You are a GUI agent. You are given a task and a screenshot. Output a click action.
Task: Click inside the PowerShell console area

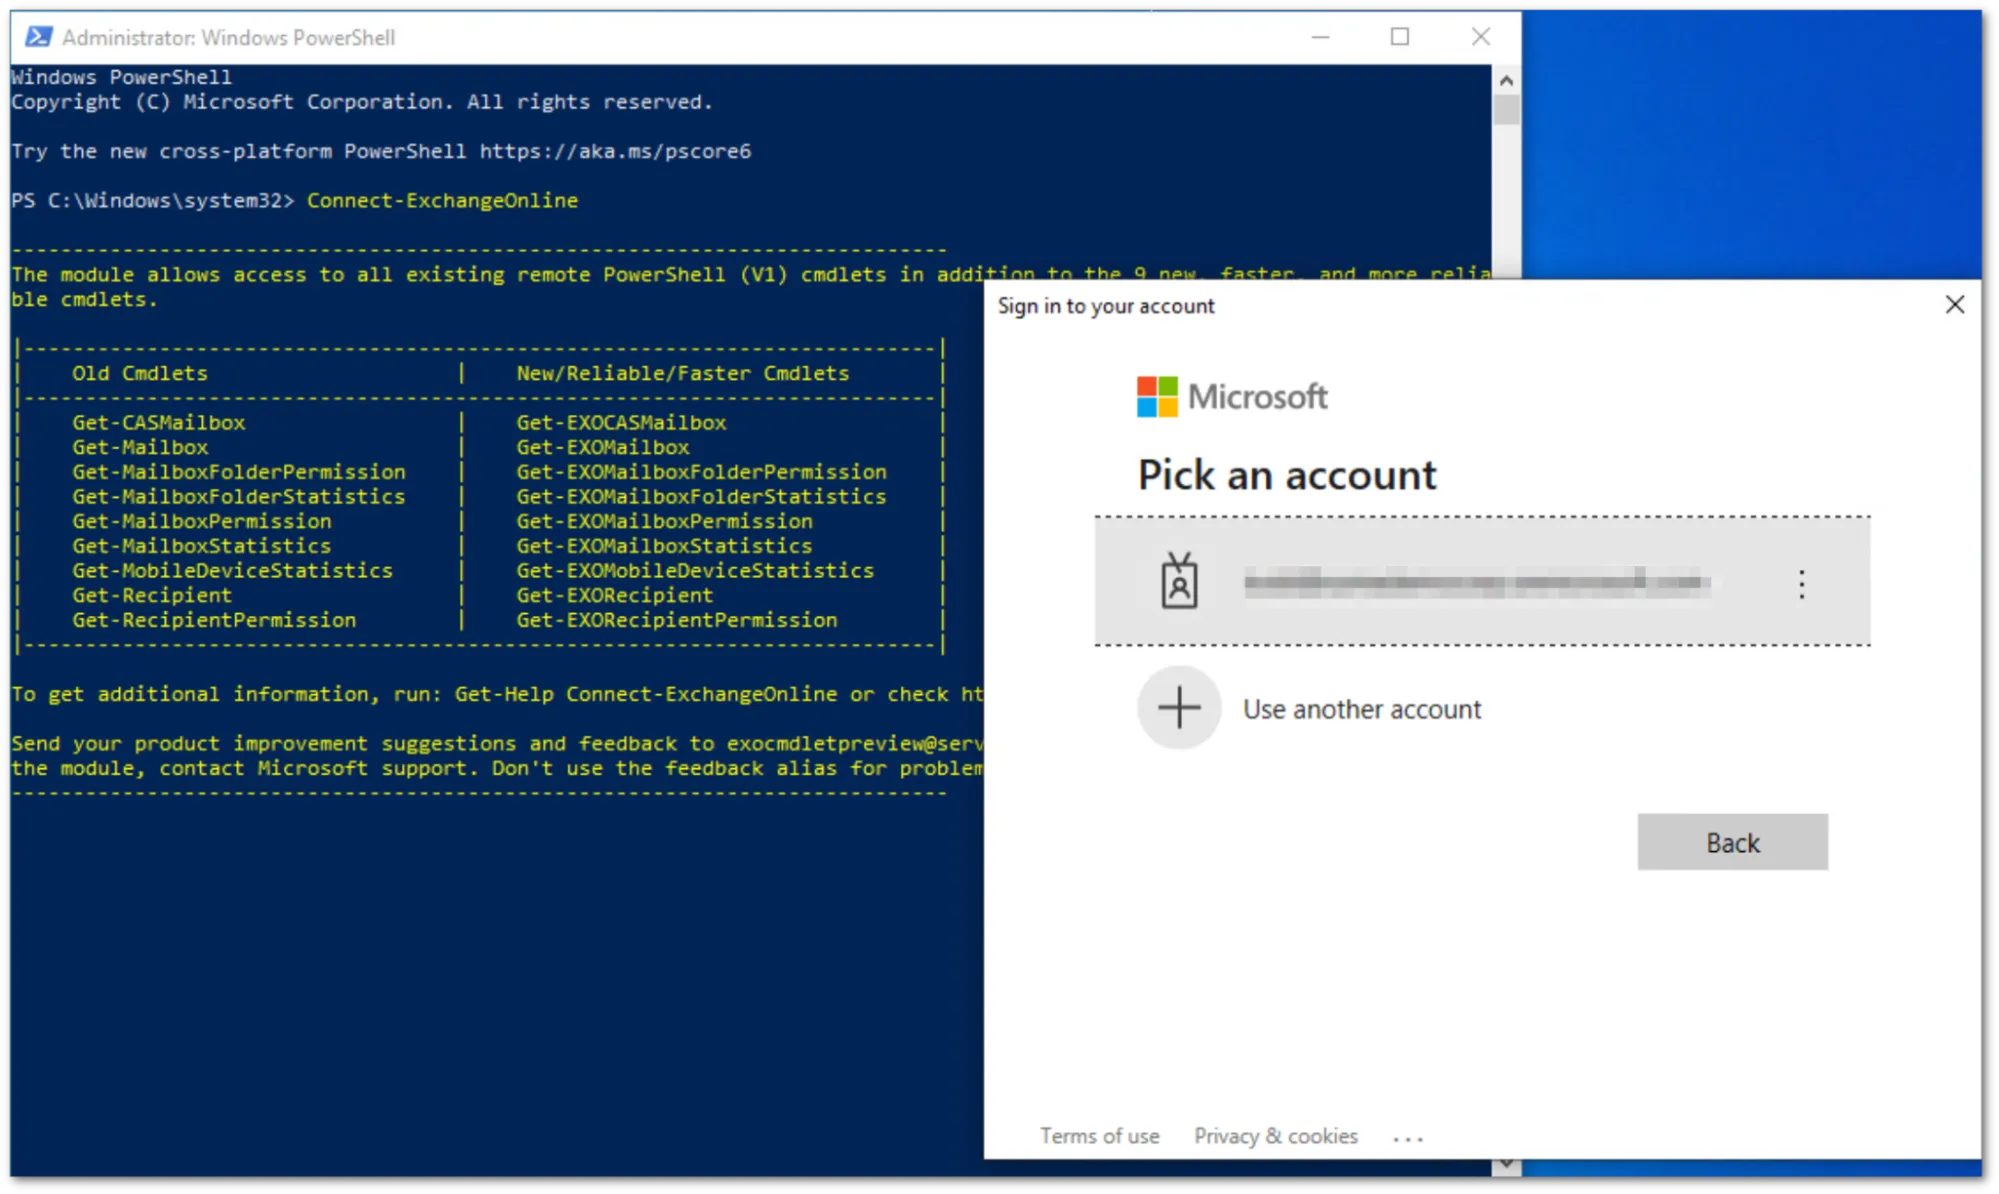tap(500, 950)
